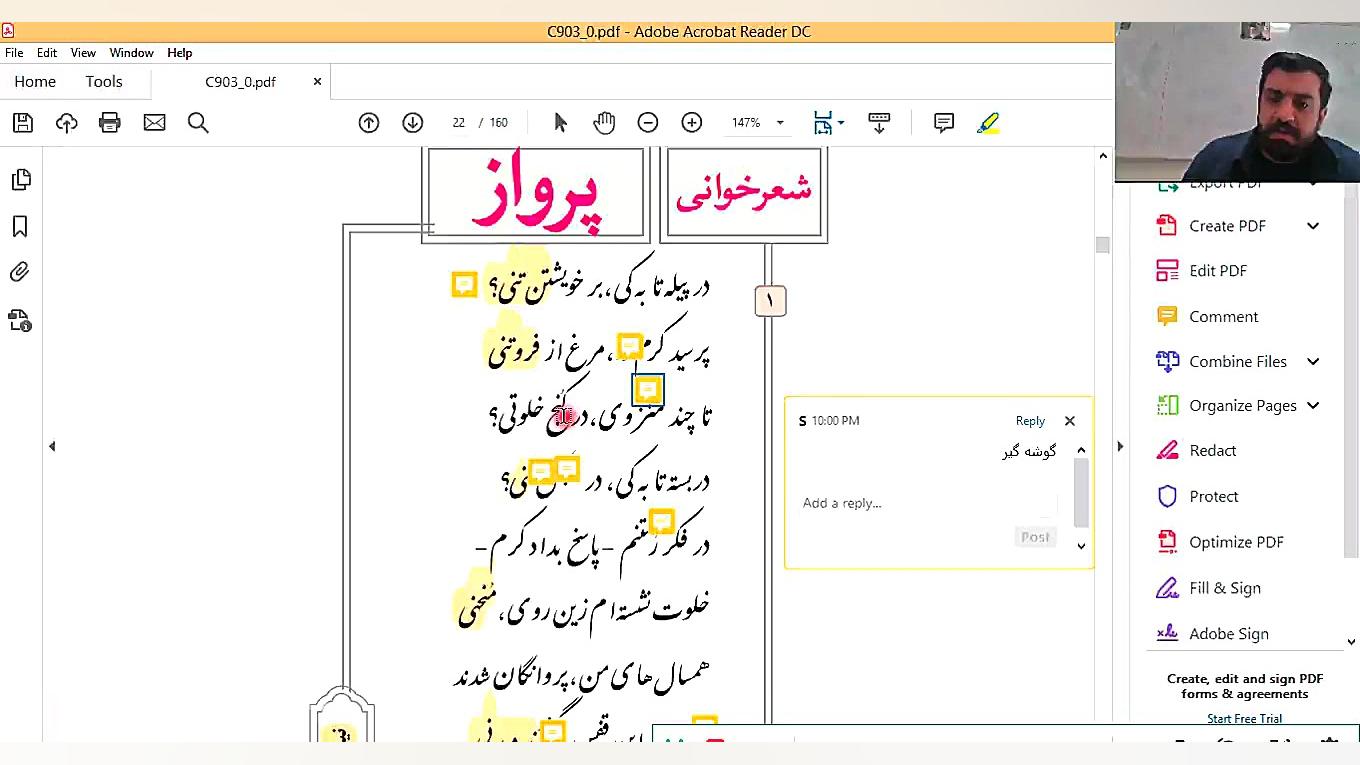Open the Comments panel via toolbar icon
This screenshot has height=765, width=1360.
coord(943,122)
